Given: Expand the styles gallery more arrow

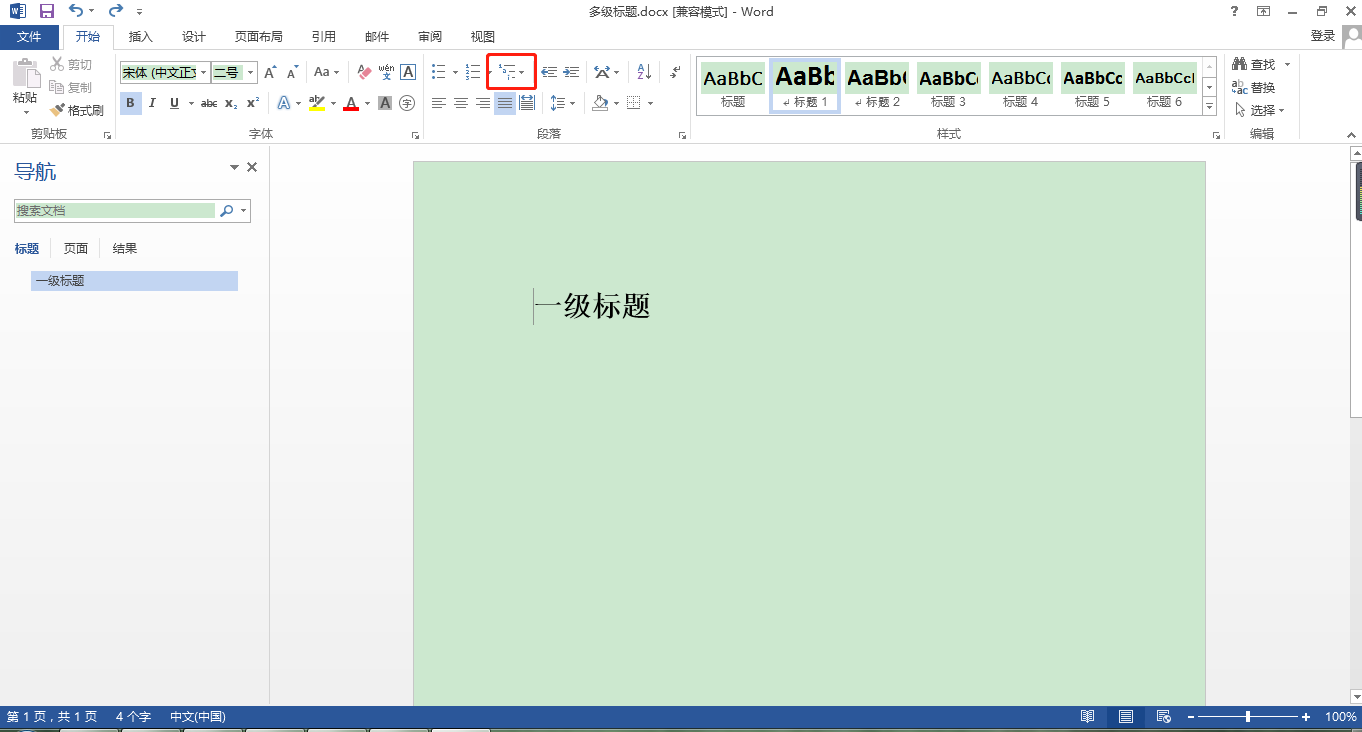Looking at the screenshot, I should [x=1209, y=108].
